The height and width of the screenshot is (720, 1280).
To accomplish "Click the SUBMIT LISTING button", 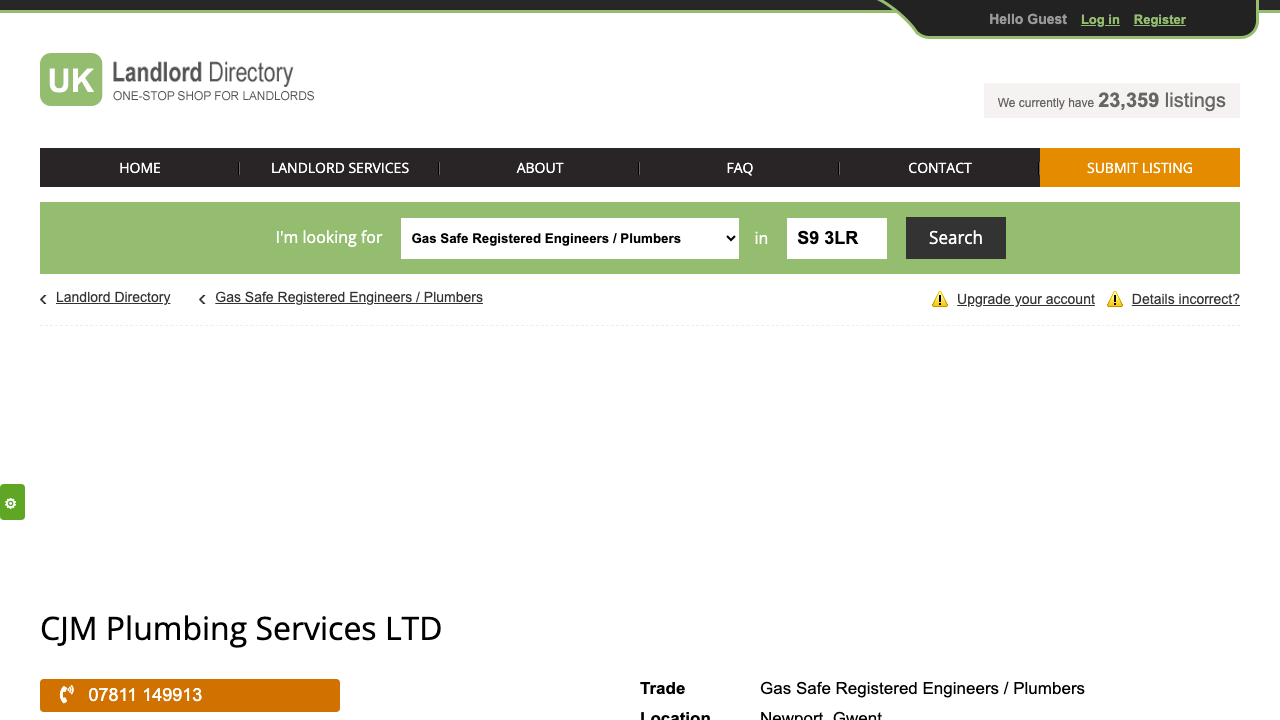I will coord(1139,167).
